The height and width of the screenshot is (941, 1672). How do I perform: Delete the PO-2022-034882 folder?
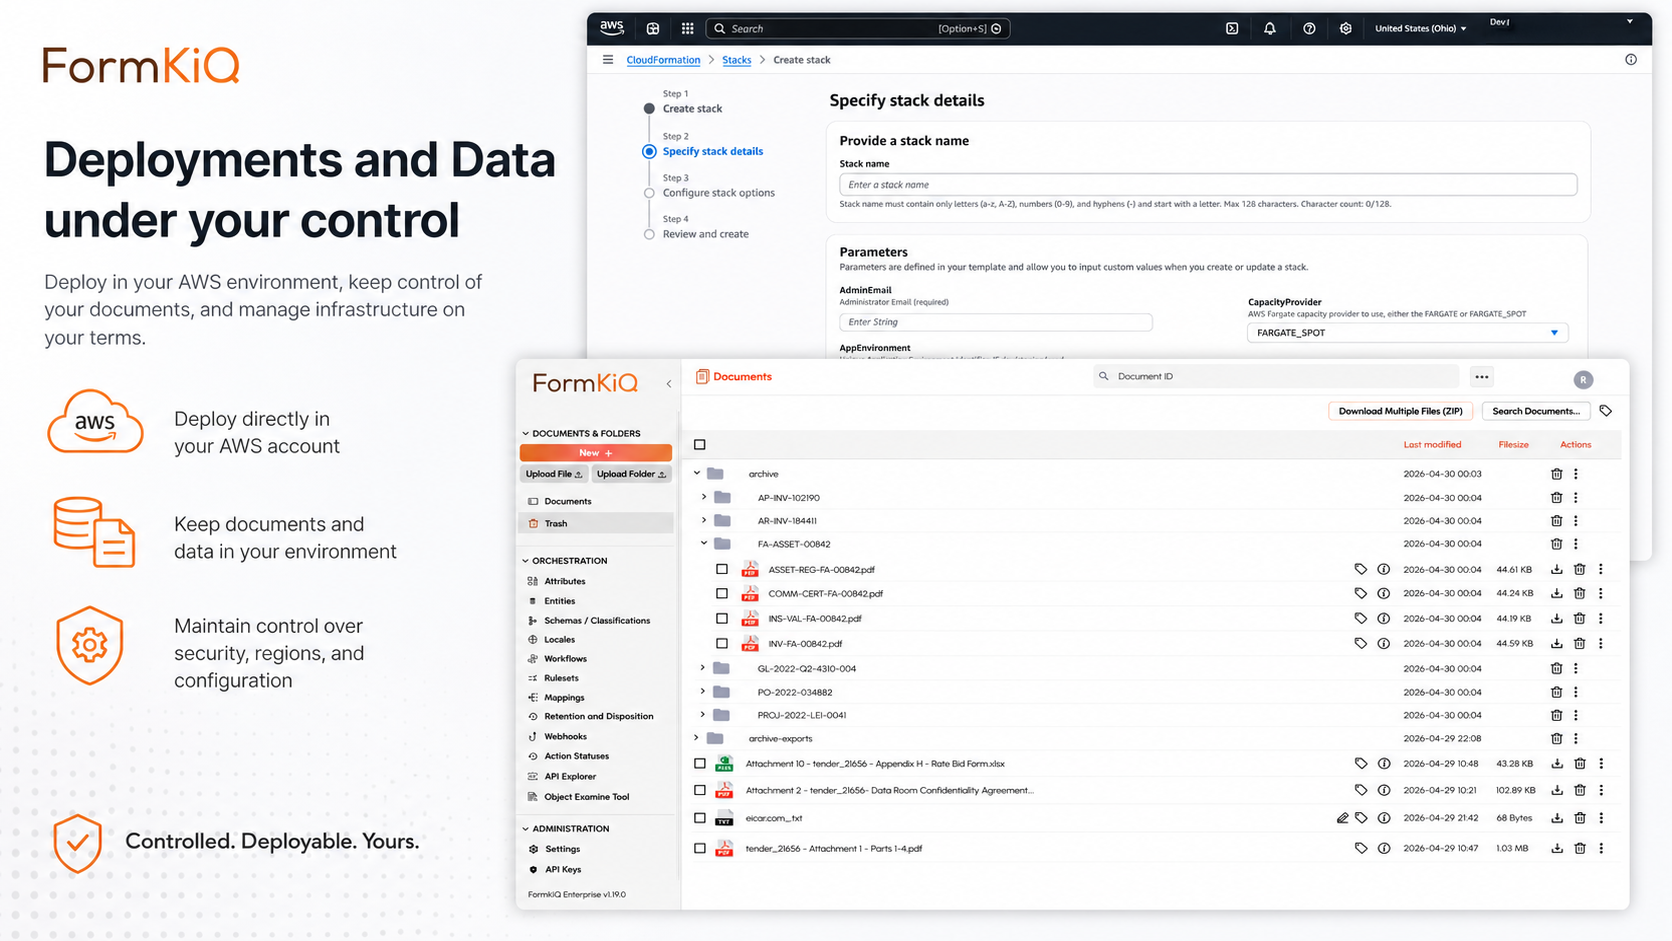[1557, 692]
